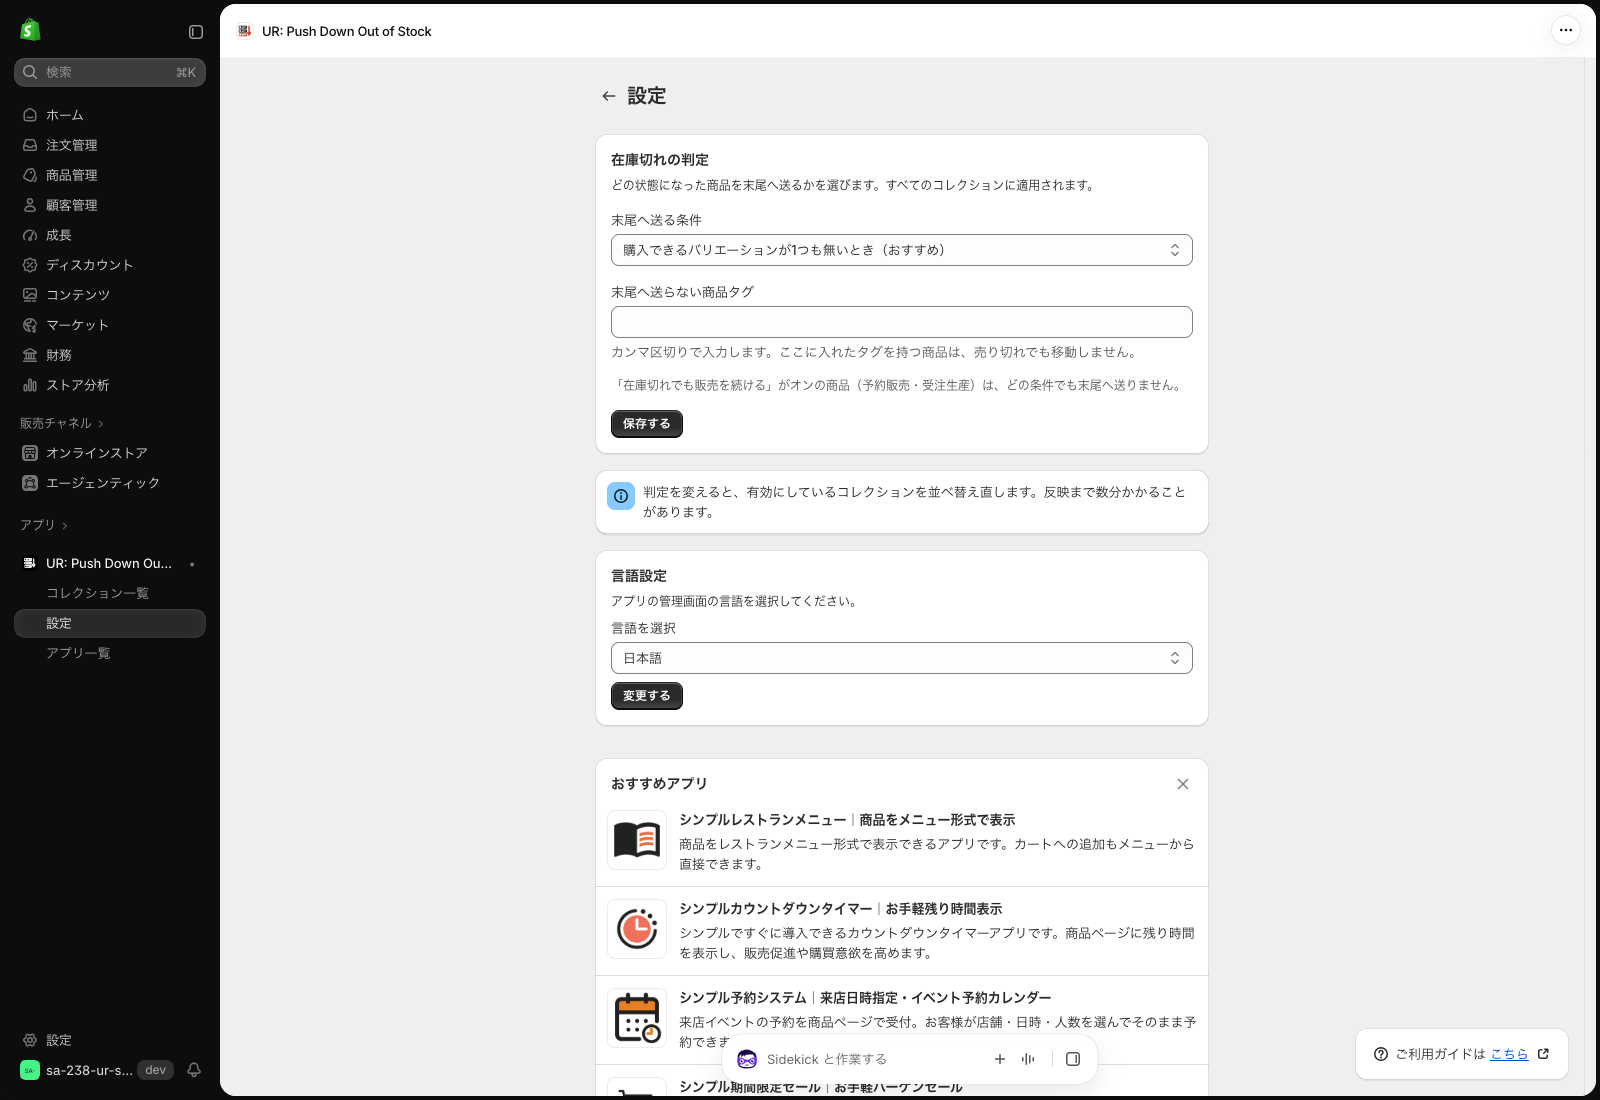
Task: Click the 保存する button
Action: [647, 424]
